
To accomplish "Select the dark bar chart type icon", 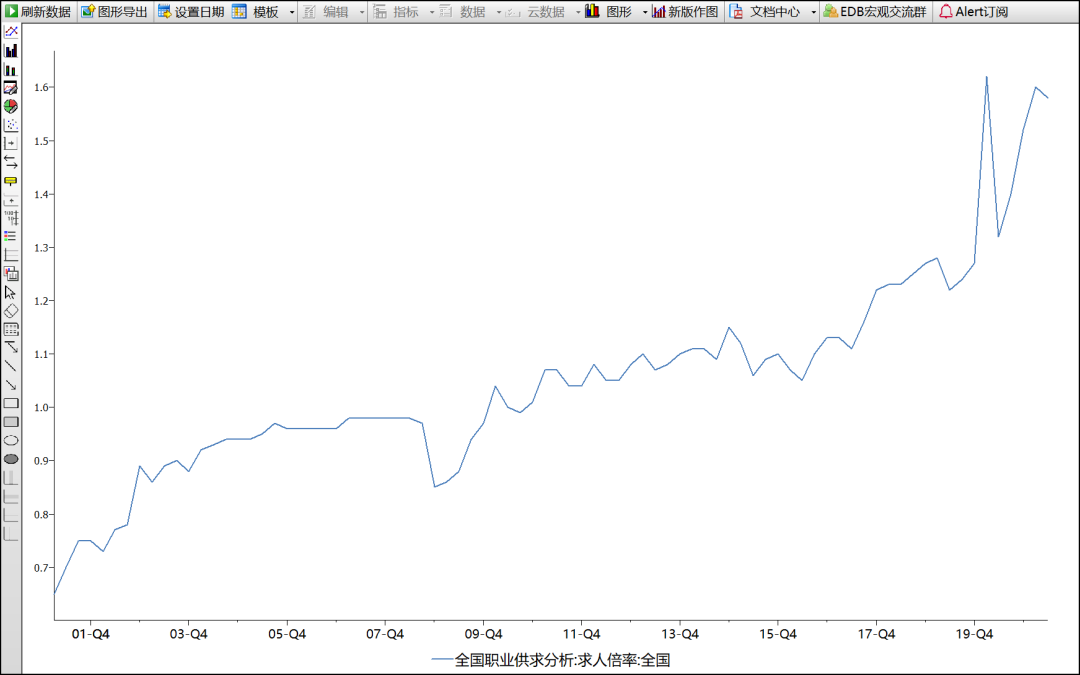I will (x=11, y=50).
